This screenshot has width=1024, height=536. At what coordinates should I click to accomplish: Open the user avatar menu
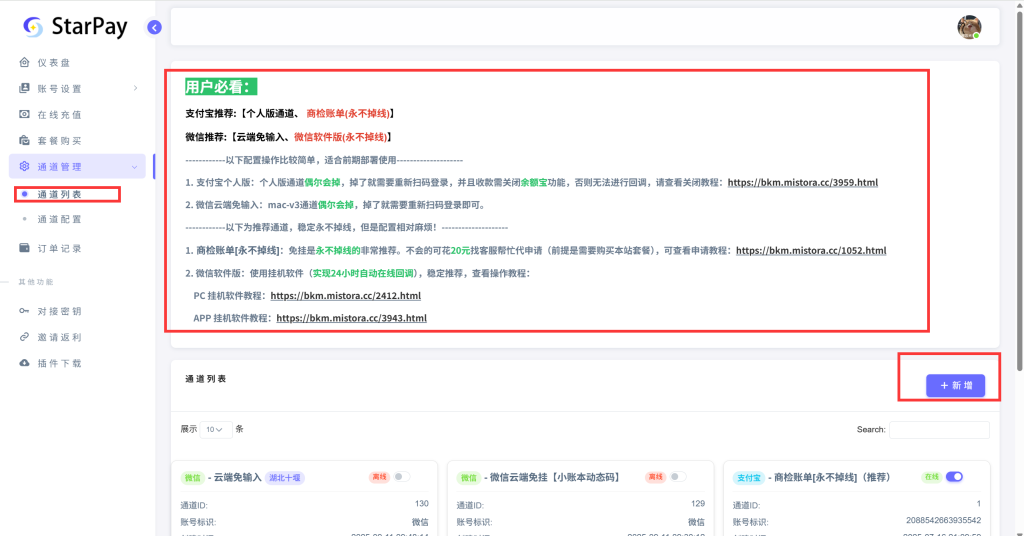pyautogui.click(x=969, y=27)
